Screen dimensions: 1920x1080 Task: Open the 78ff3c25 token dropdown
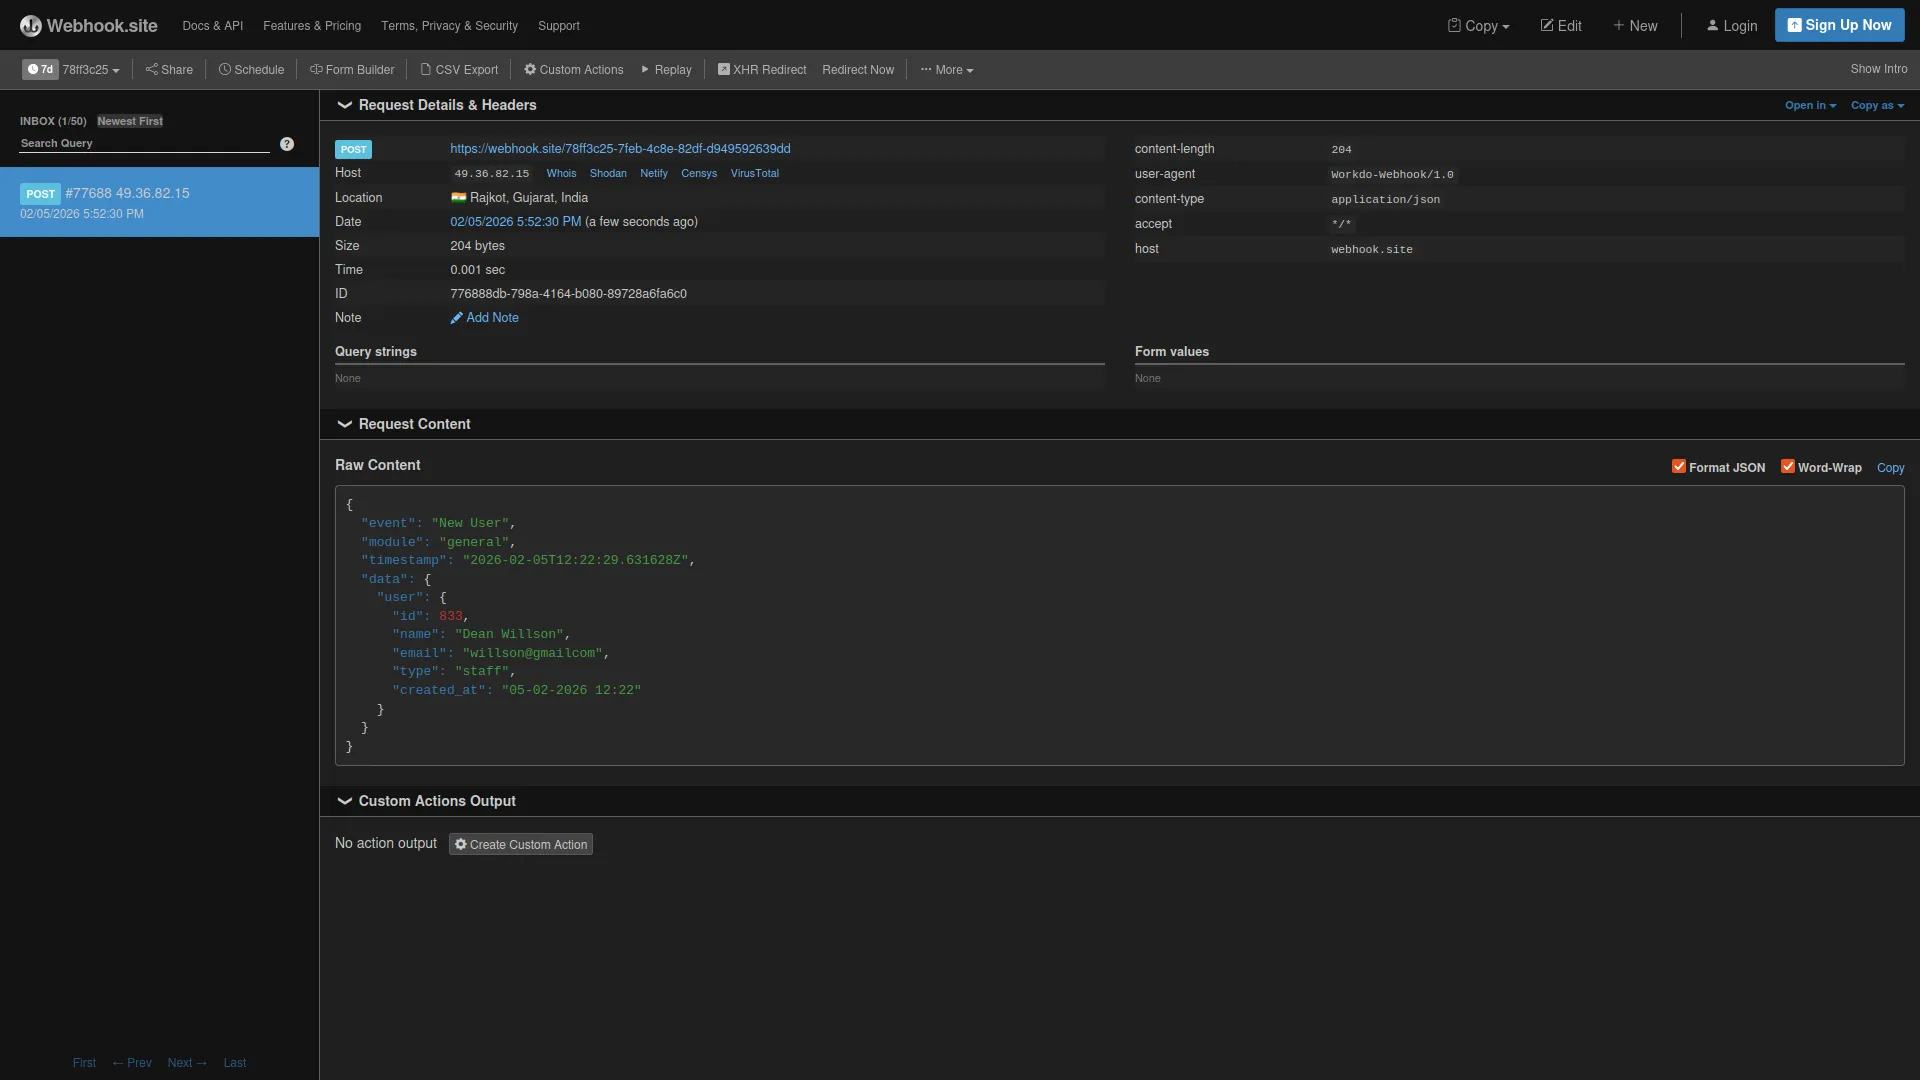[x=91, y=69]
